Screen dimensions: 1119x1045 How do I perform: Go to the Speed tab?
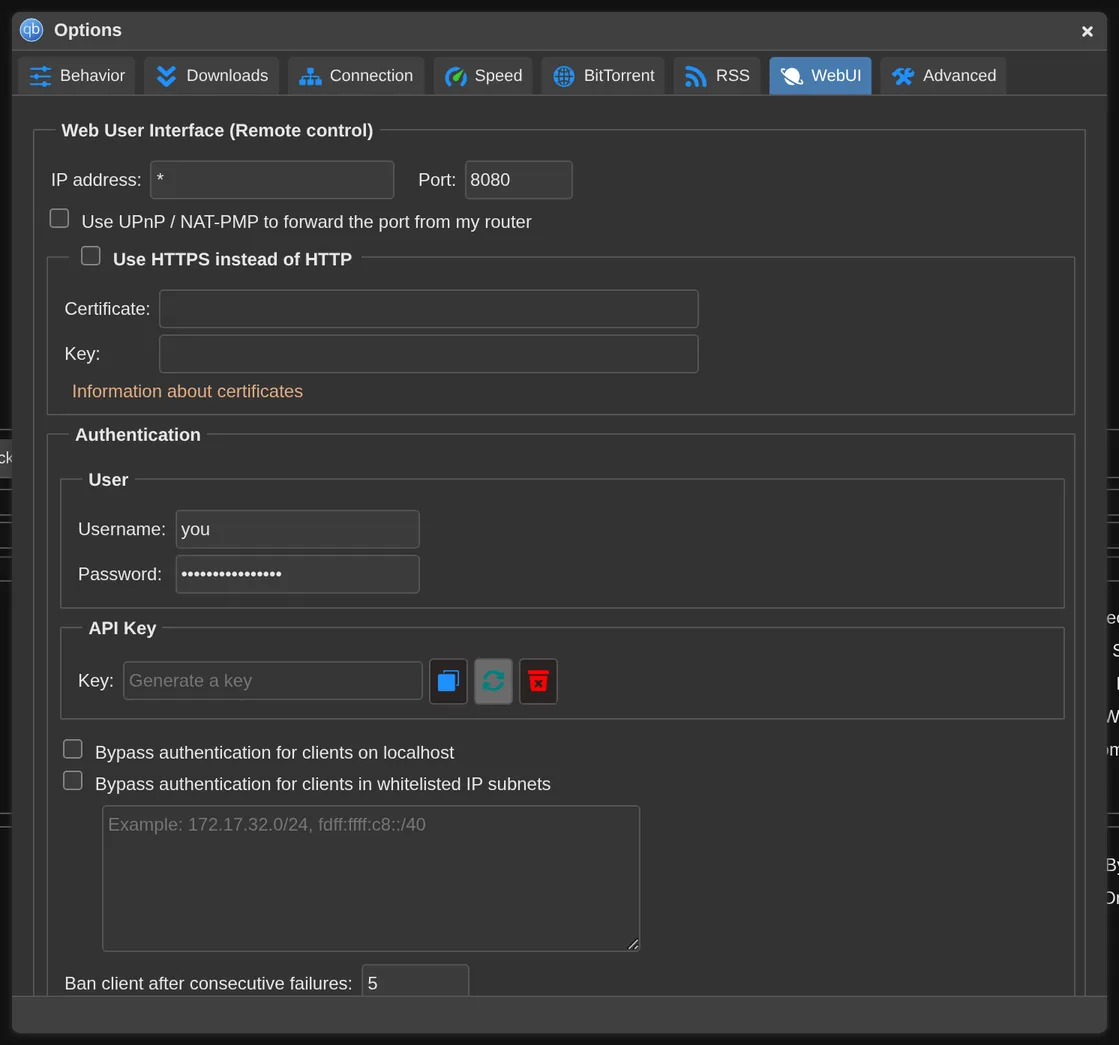pos(483,76)
